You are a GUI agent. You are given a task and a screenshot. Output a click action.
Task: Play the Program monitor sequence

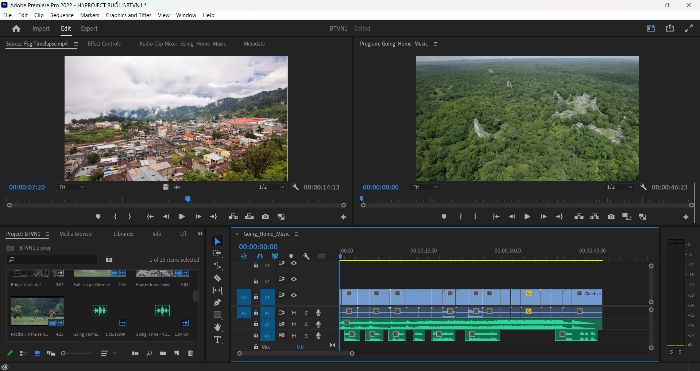coord(527,217)
